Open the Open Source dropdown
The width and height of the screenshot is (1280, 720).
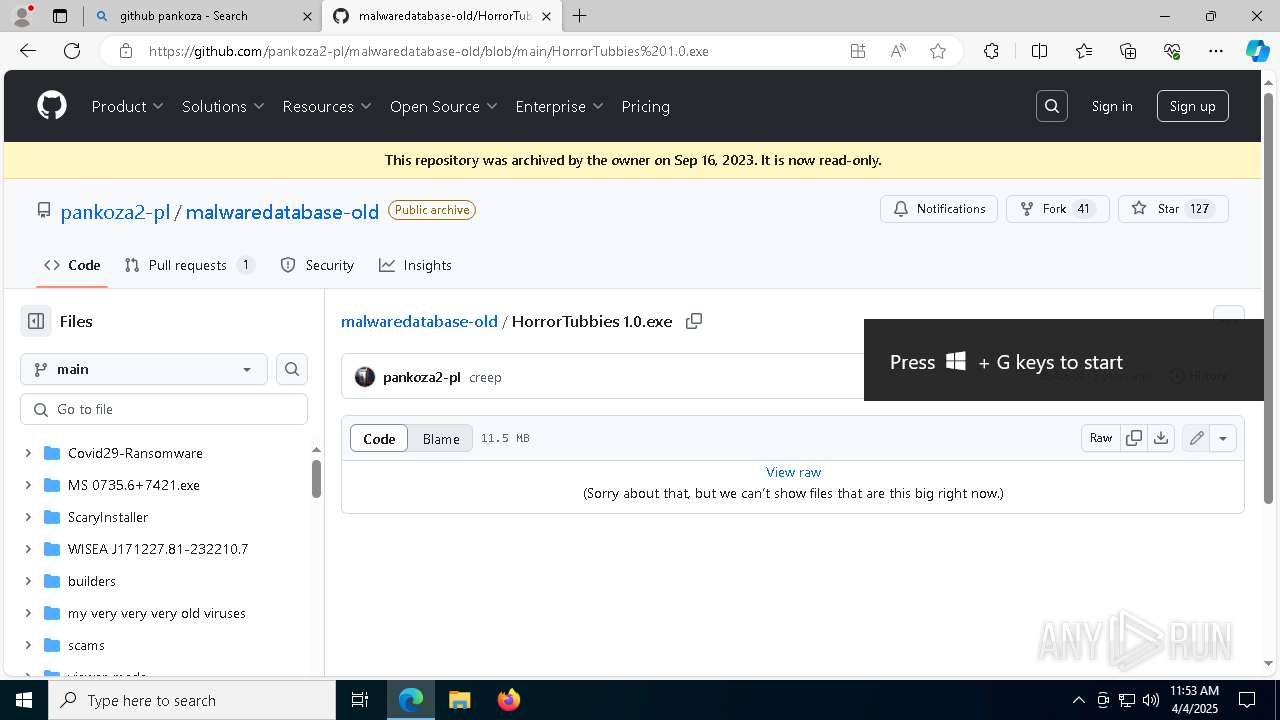[x=444, y=106]
